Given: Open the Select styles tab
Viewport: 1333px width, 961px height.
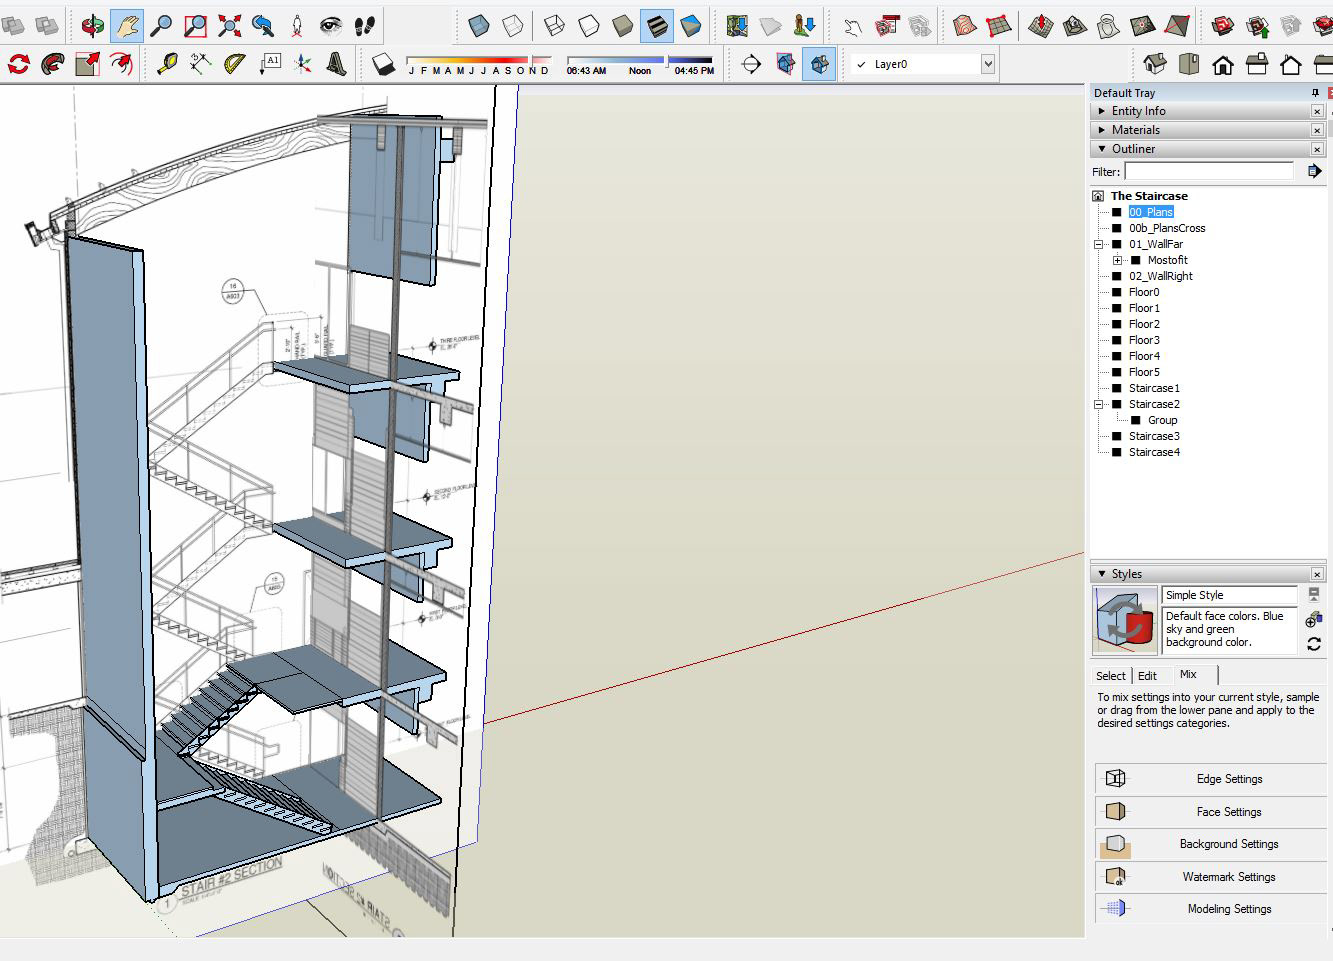Looking at the screenshot, I should coord(1110,676).
